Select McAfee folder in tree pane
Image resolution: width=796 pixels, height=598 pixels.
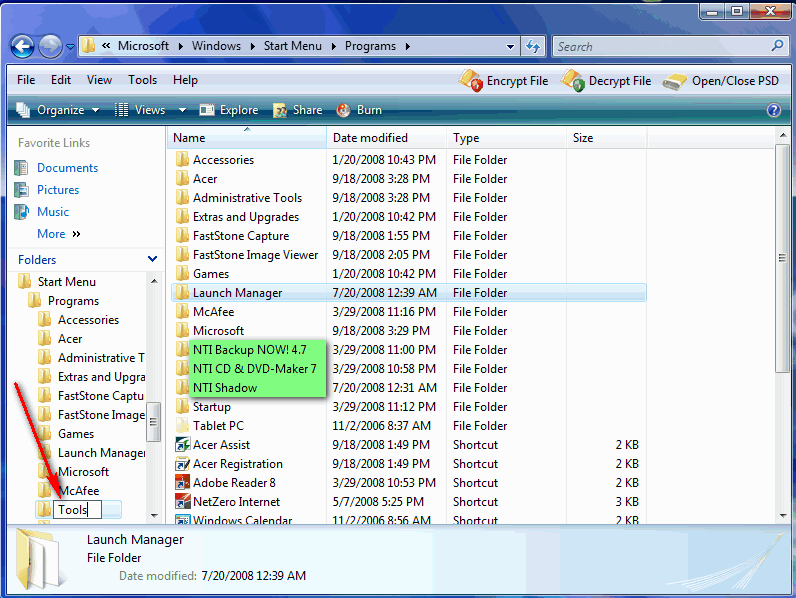(79, 491)
